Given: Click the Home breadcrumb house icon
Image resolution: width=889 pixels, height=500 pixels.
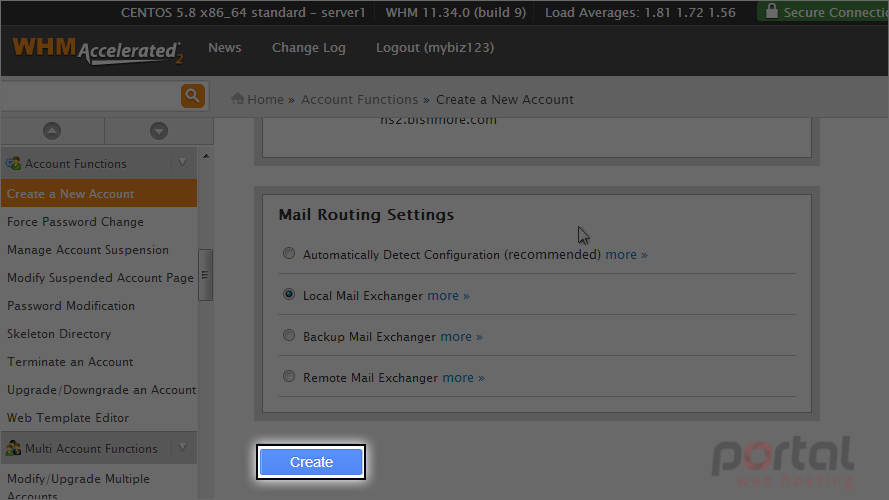Looking at the screenshot, I should pyautogui.click(x=238, y=99).
